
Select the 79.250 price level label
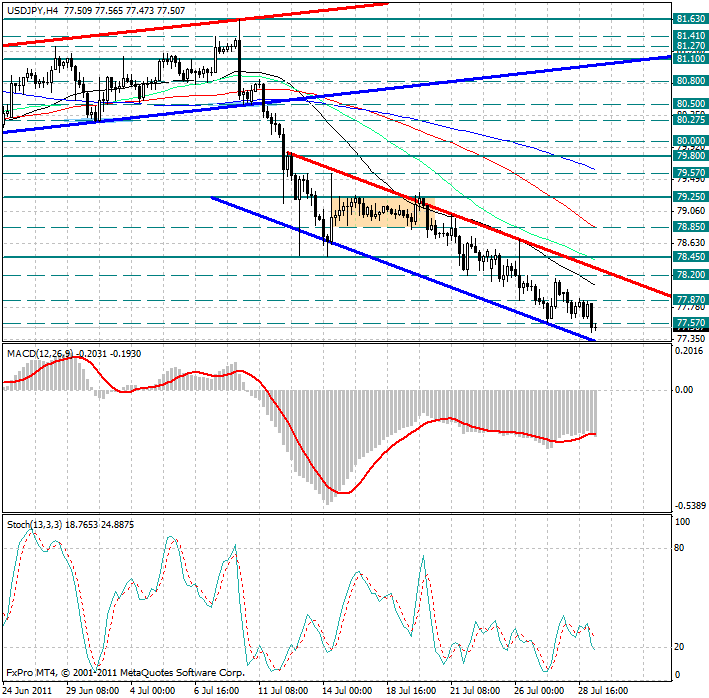pyautogui.click(x=690, y=197)
